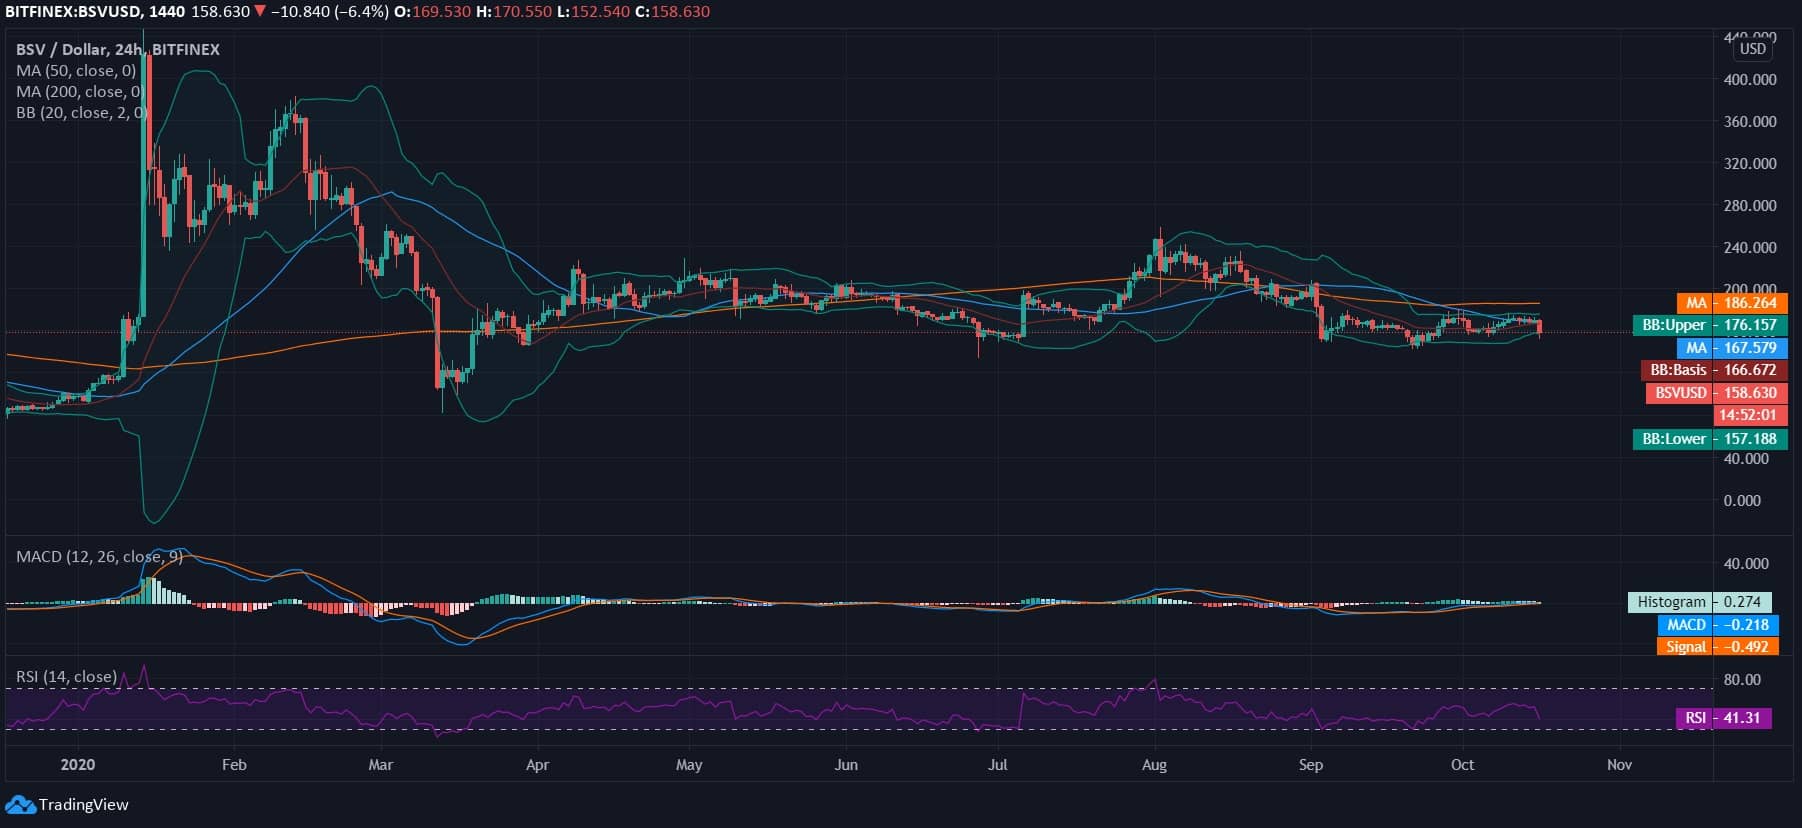
Task: Click the Feb time axis label
Action: click(234, 765)
